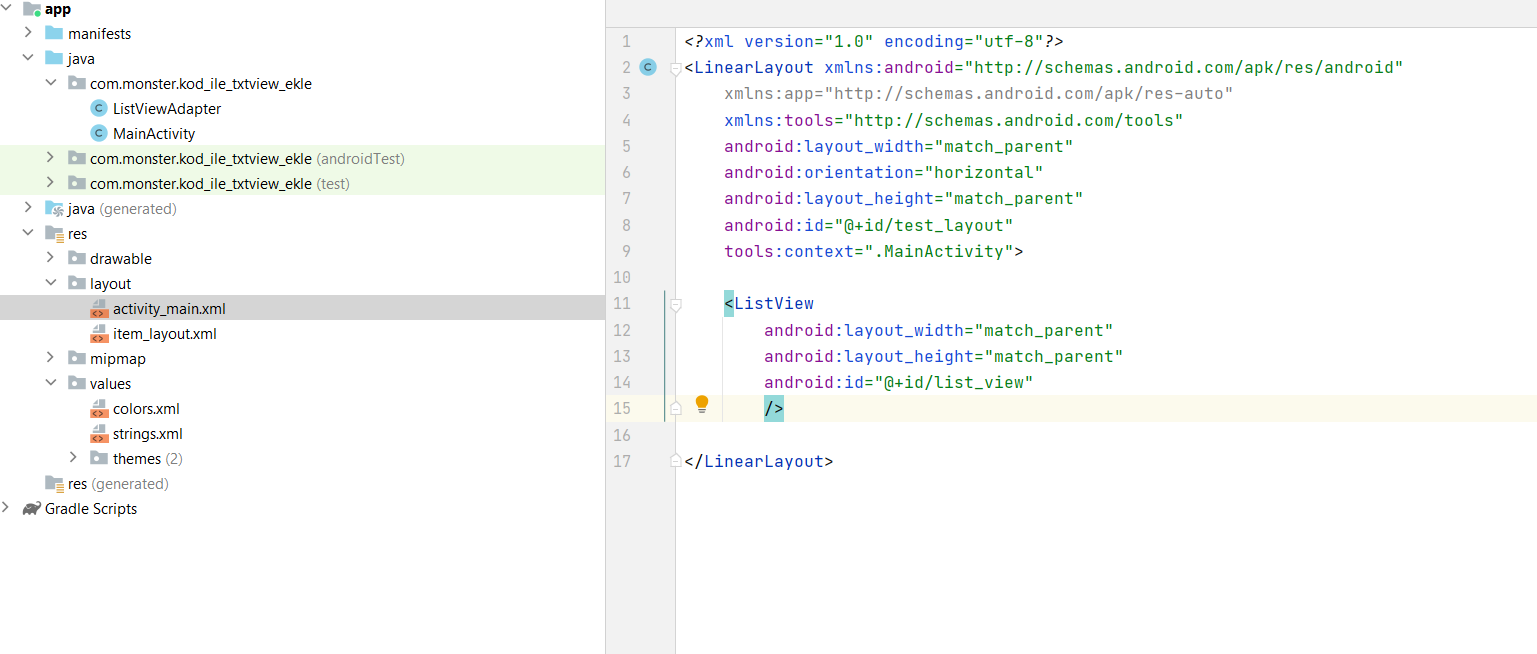Click the XML declaration on line 1
The height and width of the screenshot is (654, 1537).
(x=874, y=41)
